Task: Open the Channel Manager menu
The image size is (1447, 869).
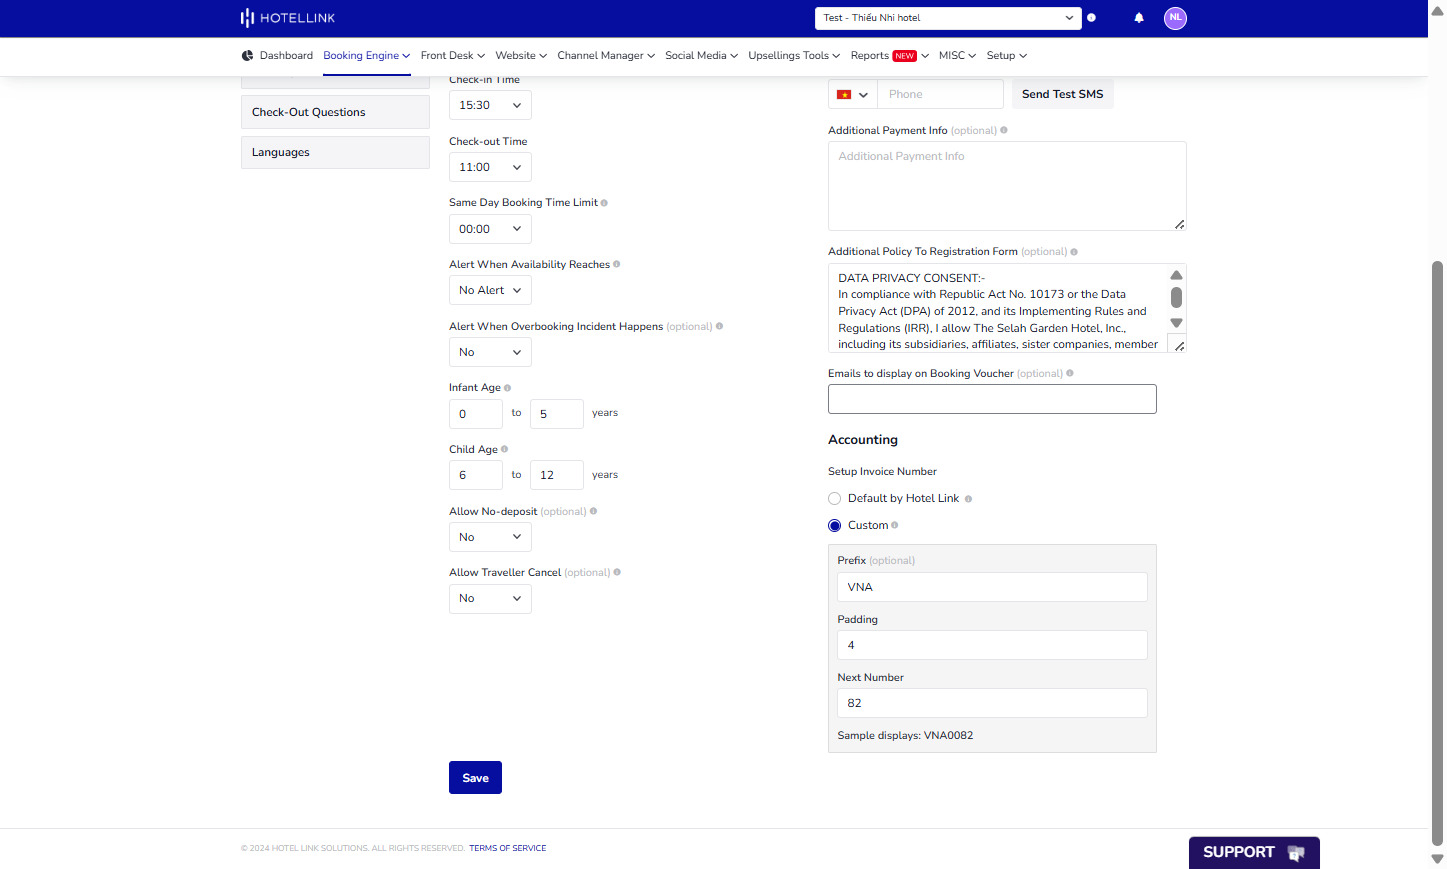Action: pos(606,56)
